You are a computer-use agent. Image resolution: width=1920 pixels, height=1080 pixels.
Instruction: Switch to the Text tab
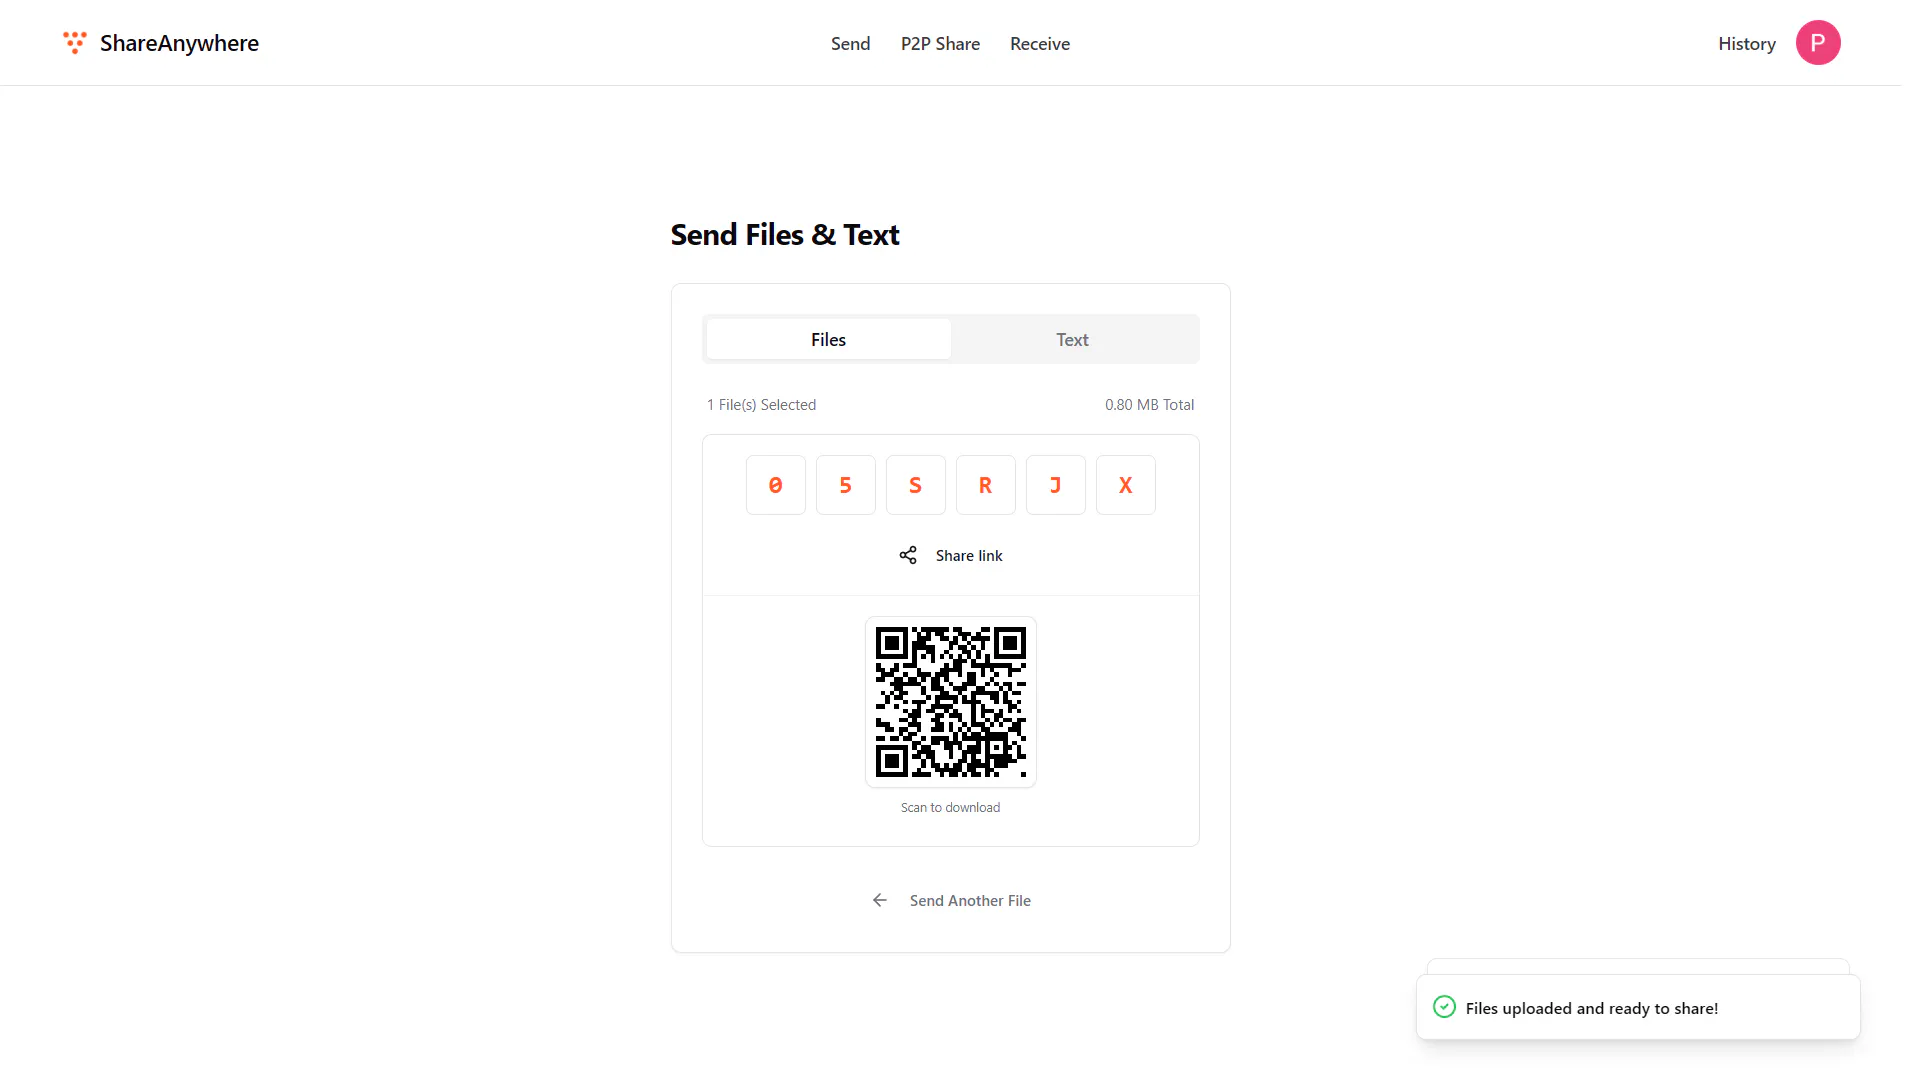pos(1073,339)
